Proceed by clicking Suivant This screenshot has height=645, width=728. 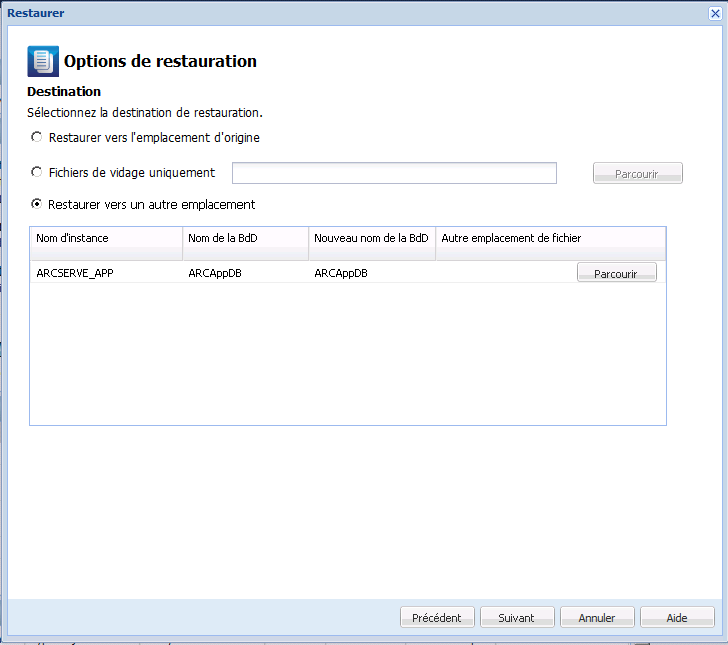tap(517, 617)
